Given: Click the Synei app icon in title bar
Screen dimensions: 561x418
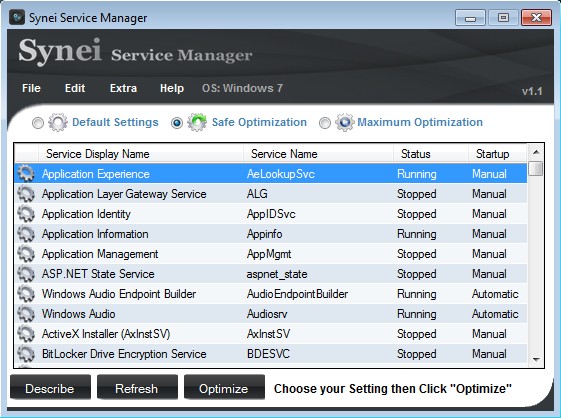Looking at the screenshot, I should pyautogui.click(x=17, y=17).
